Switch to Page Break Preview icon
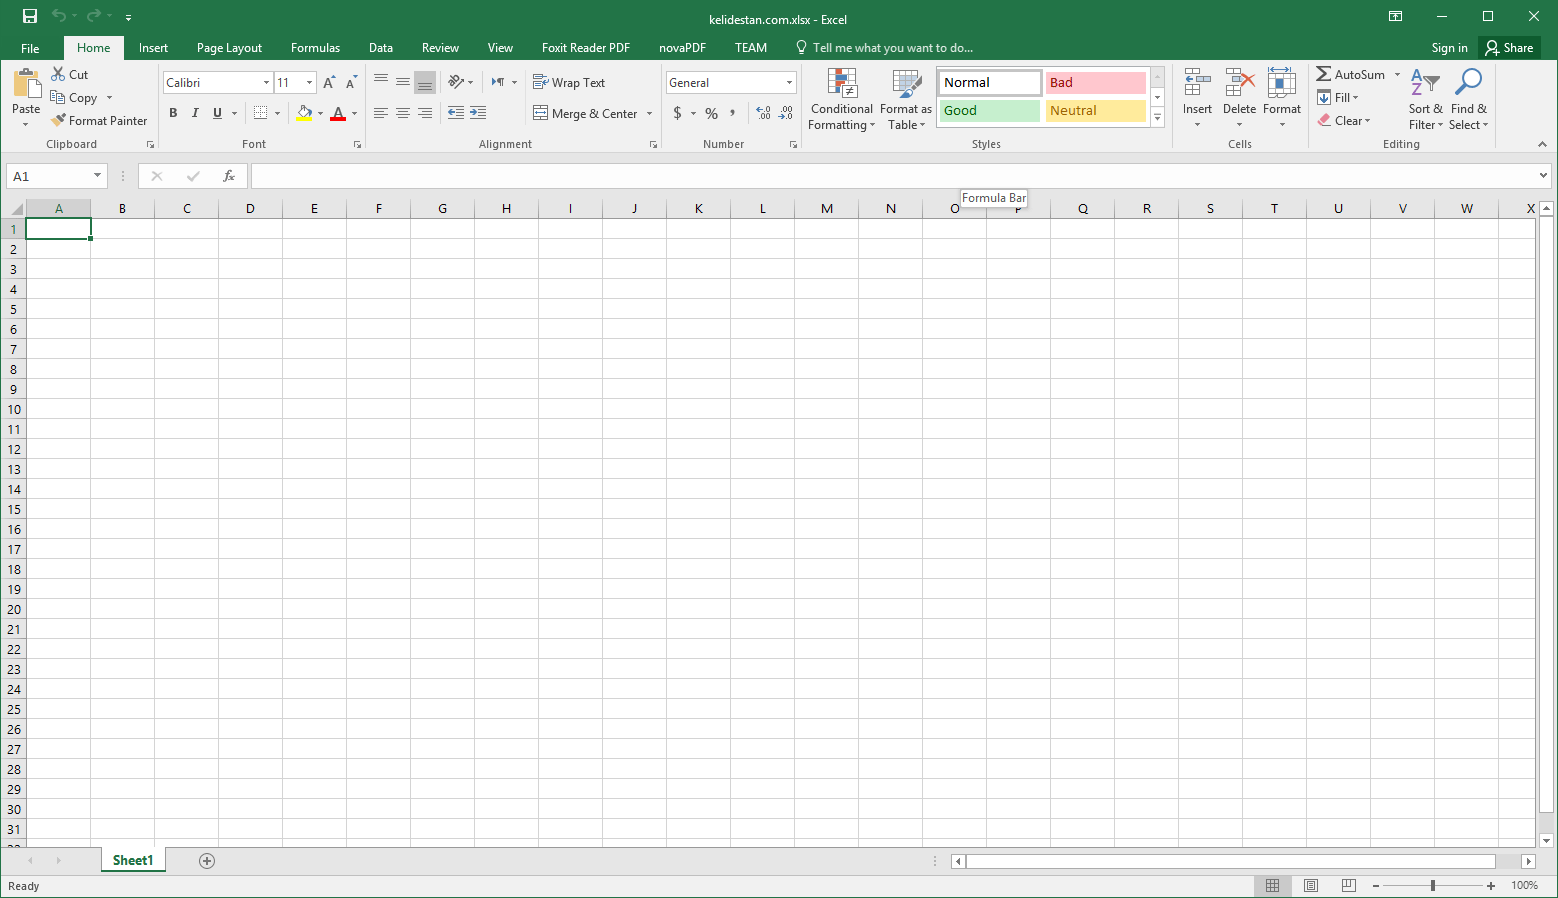 coord(1349,886)
